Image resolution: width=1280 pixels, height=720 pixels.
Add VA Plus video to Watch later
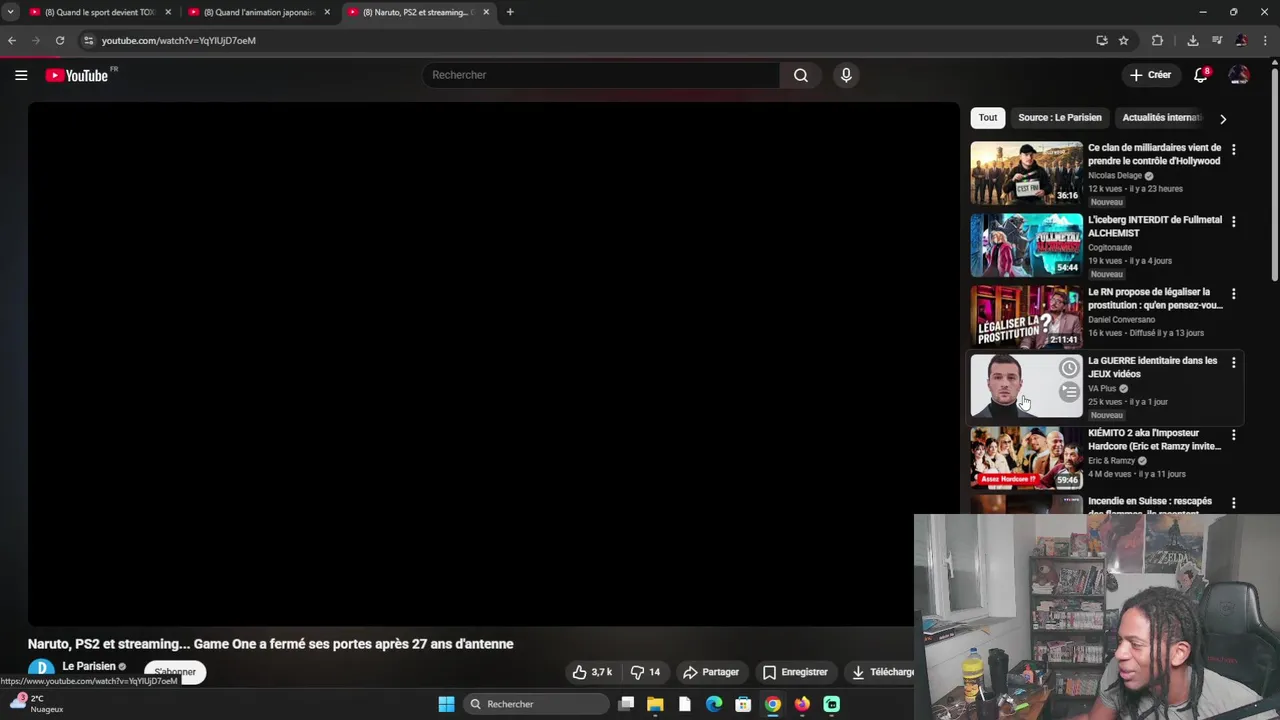coord(1069,368)
